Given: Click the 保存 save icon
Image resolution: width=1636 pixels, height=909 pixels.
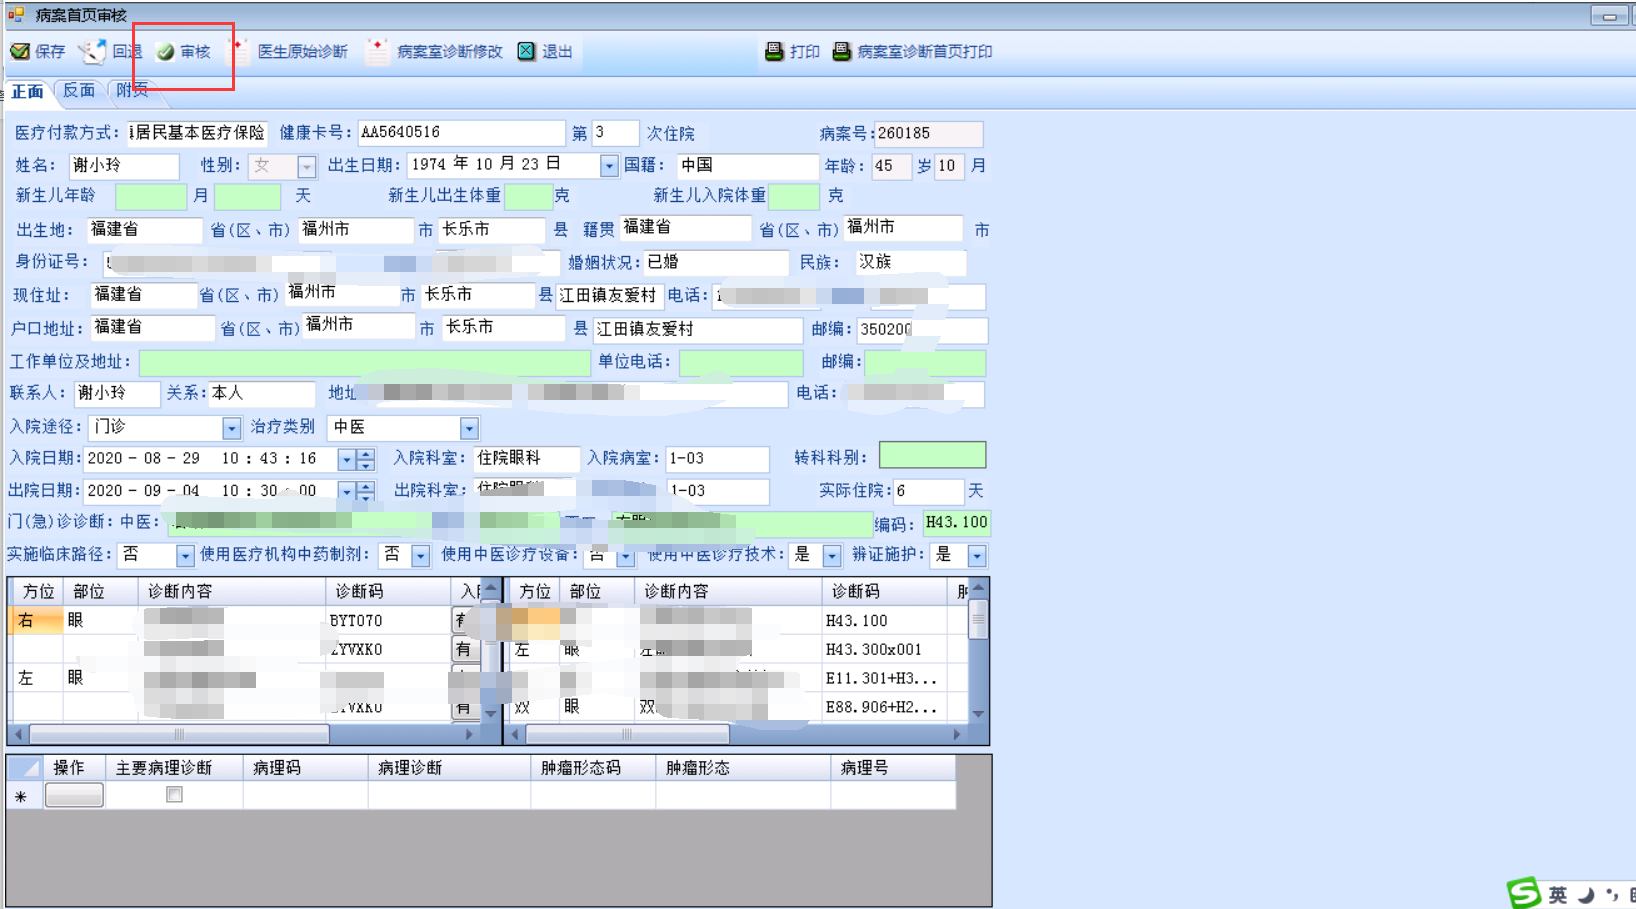Looking at the screenshot, I should click(20, 51).
